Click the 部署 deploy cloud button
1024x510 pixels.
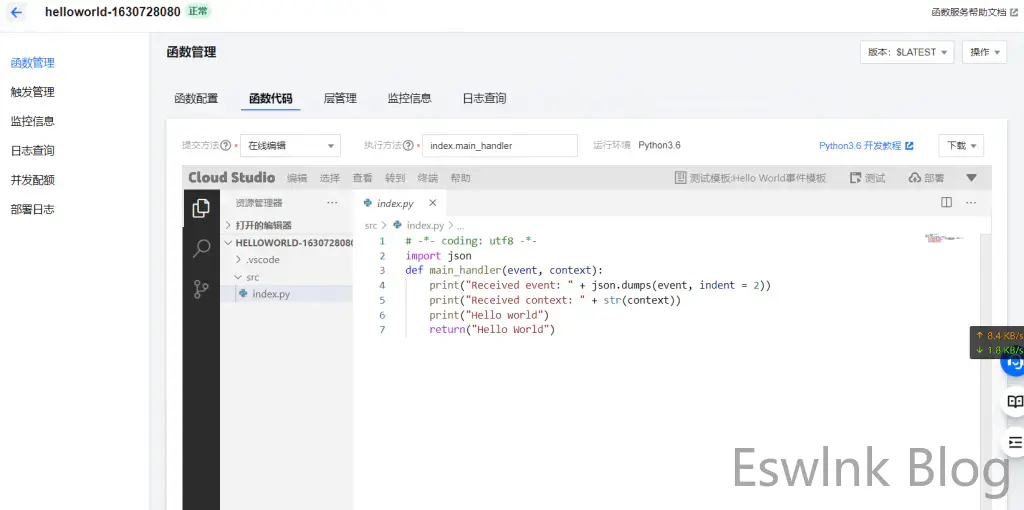point(926,178)
